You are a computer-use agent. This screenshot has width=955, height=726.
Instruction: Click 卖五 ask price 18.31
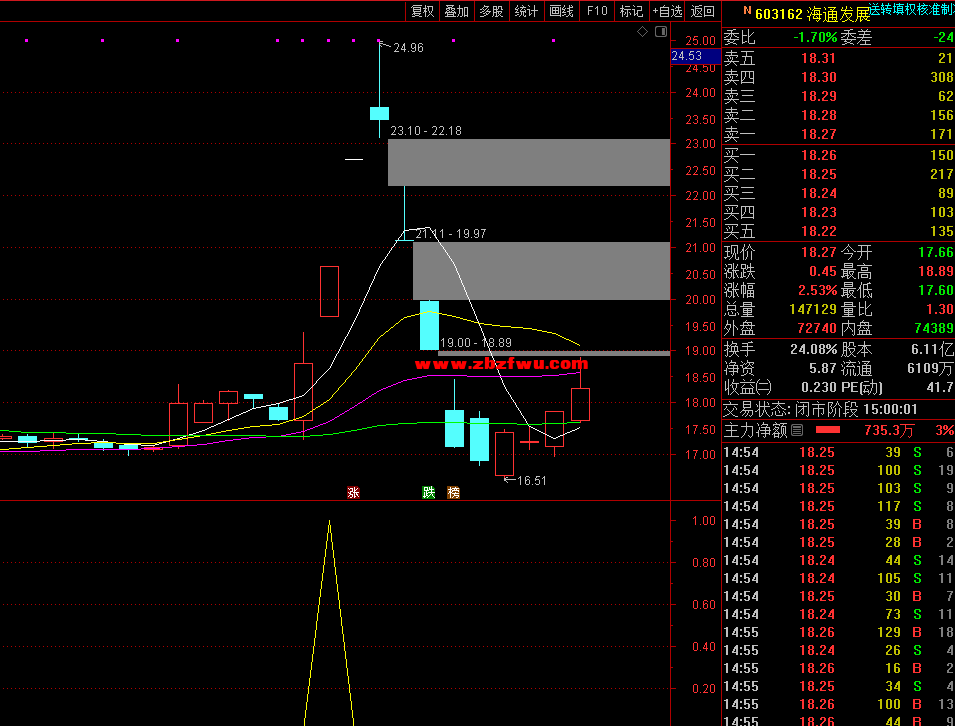[819, 58]
